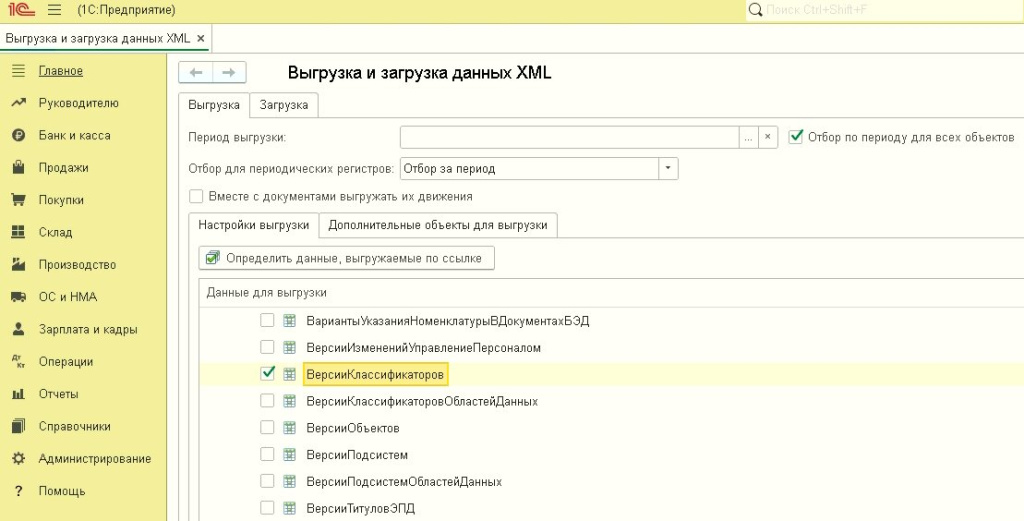Open Отбор для периодических регистров dropdown arrow
This screenshot has width=1024, height=521.
668,168
